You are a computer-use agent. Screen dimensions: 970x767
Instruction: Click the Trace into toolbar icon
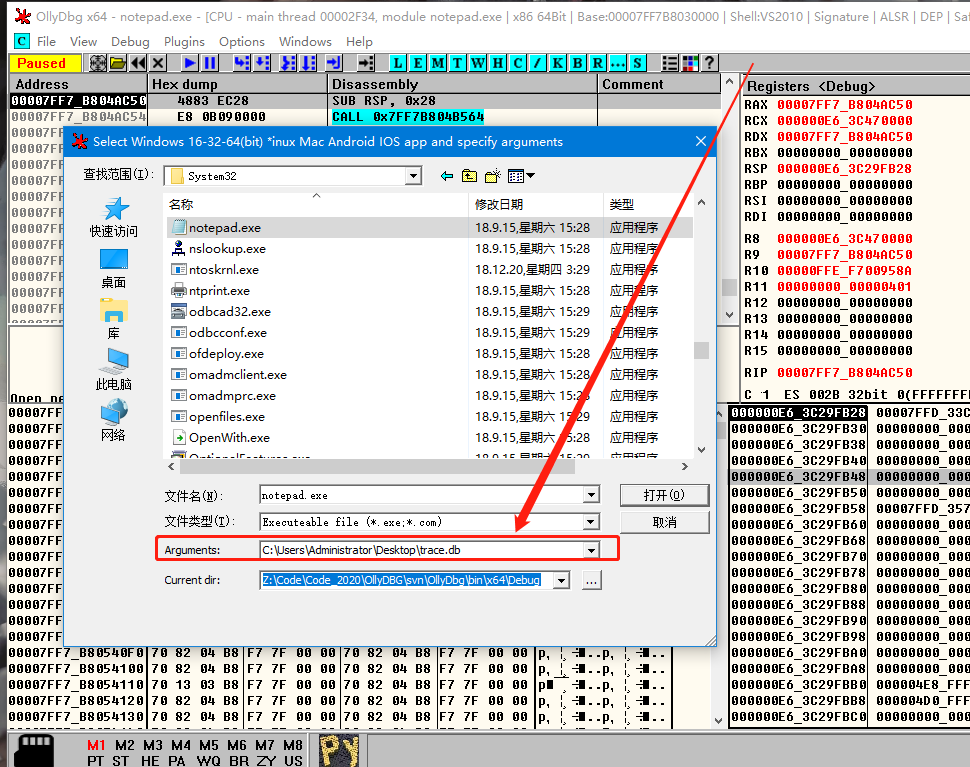coord(288,62)
